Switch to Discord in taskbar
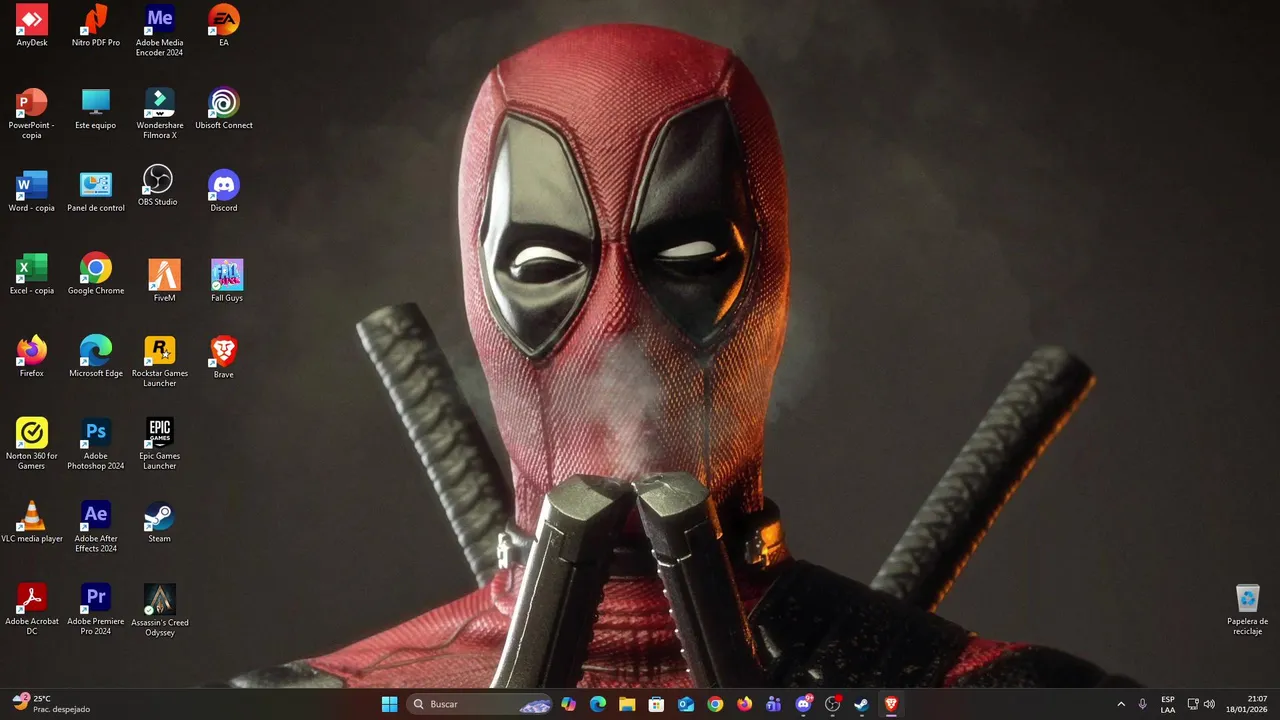This screenshot has width=1280, height=720. [x=803, y=704]
